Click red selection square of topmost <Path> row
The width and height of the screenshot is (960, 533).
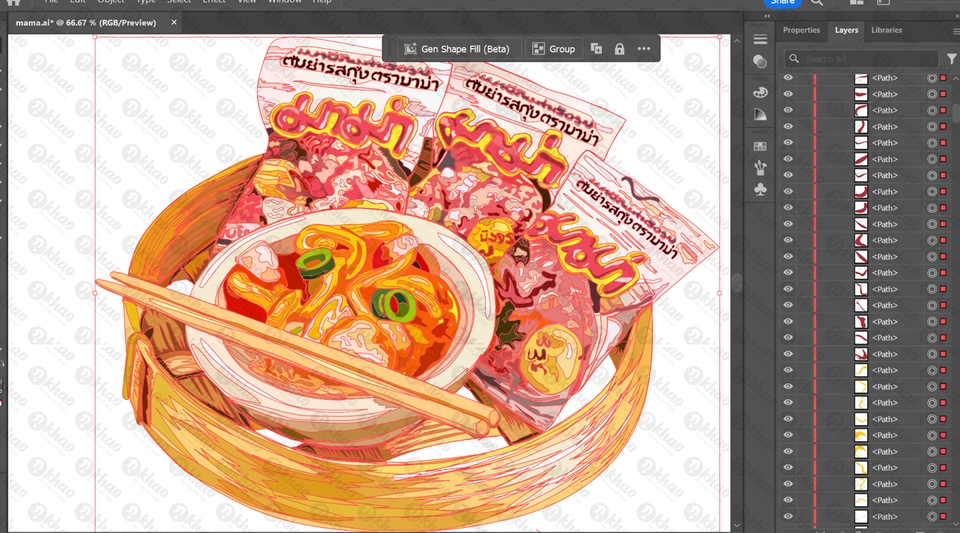pyautogui.click(x=943, y=78)
